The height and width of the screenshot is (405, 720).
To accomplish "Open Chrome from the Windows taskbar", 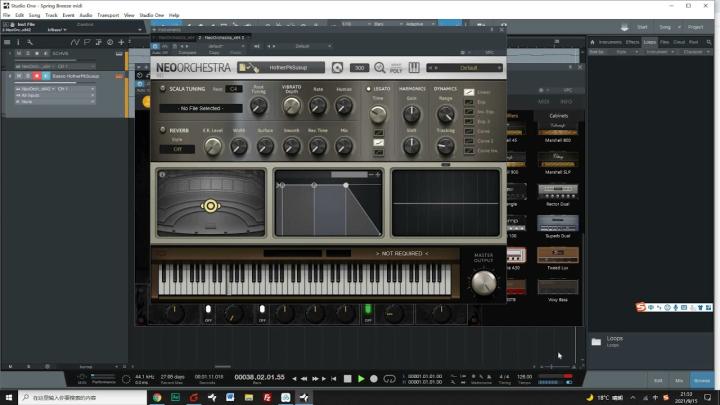I will (x=157, y=397).
